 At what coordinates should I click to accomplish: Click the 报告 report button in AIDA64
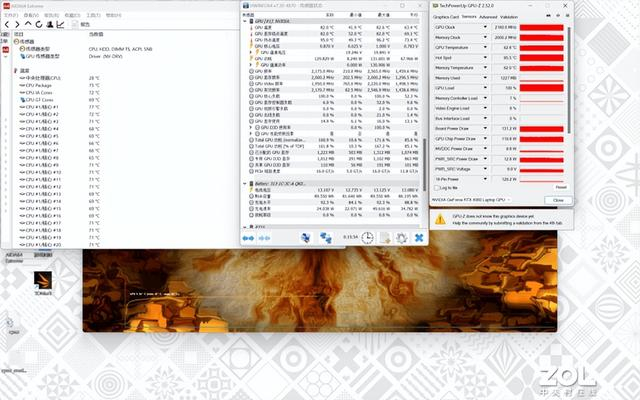[x=85, y=24]
